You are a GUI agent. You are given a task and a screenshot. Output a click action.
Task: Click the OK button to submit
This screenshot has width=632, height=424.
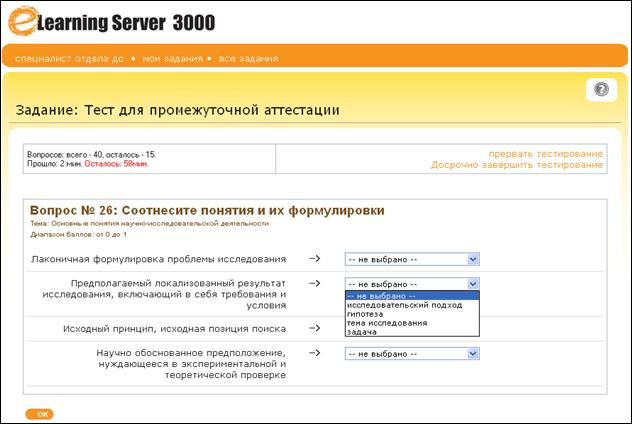pos(39,414)
